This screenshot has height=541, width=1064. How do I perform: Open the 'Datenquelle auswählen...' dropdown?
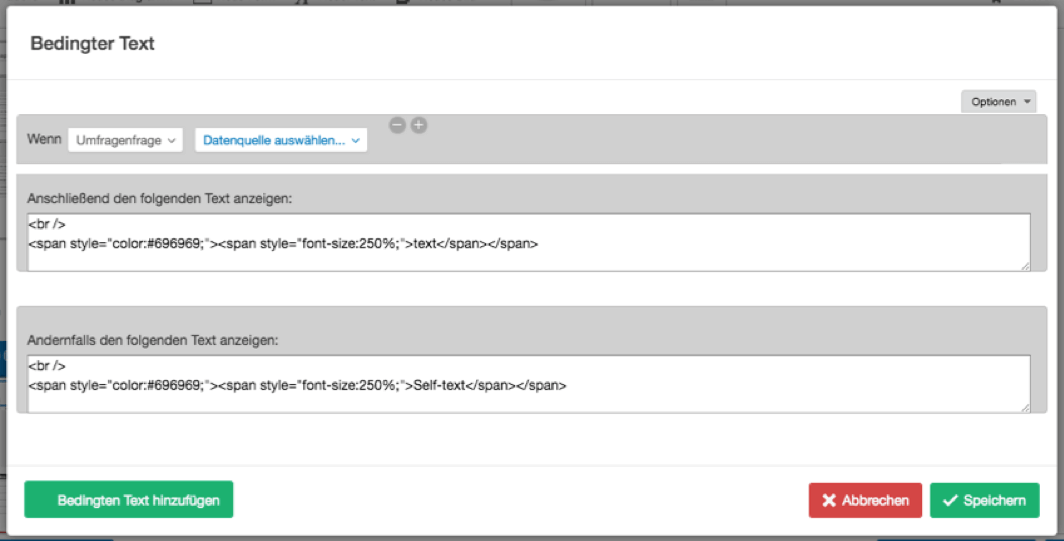point(281,141)
